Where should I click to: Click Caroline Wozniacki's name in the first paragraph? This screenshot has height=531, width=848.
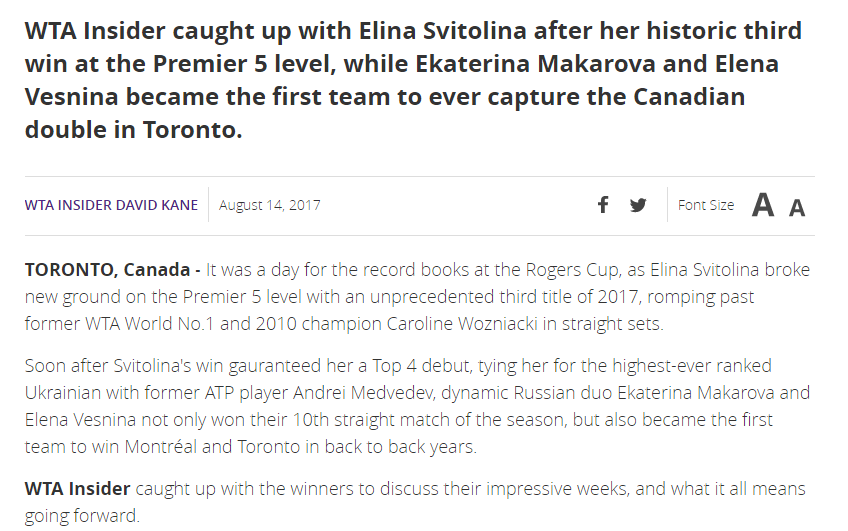click(x=462, y=323)
